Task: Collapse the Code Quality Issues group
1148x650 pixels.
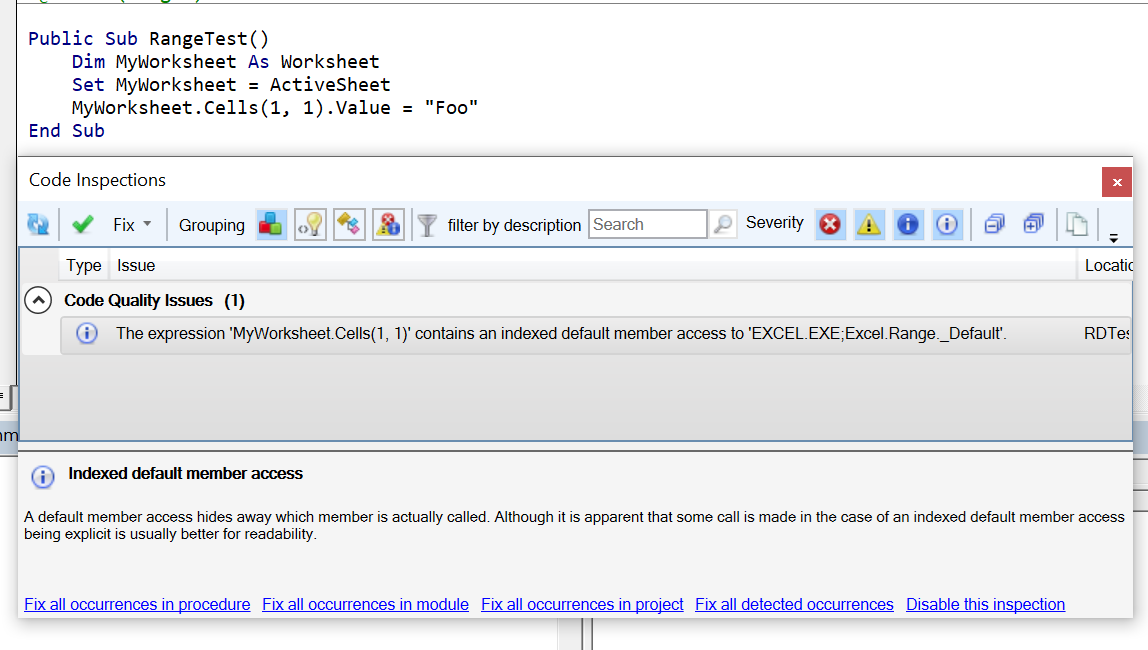Action: (x=38, y=300)
